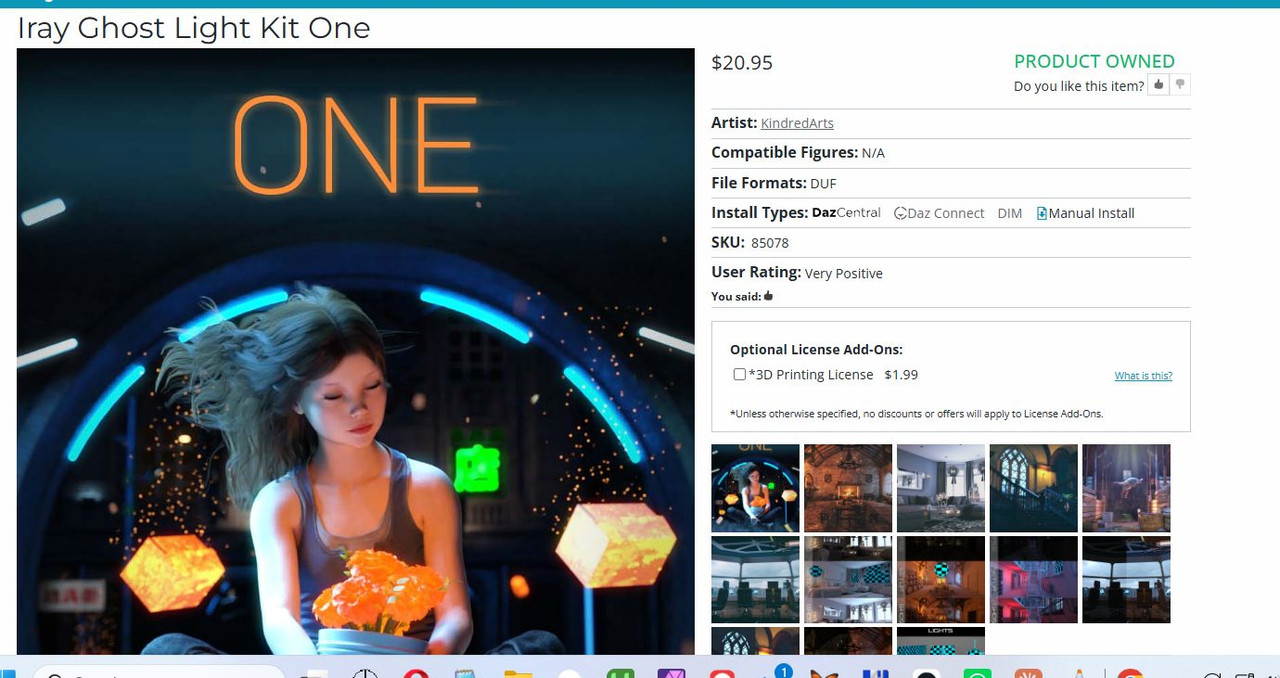Screen dimensions: 1280x678
Task: Open the KindredArts artist link
Action: pyautogui.click(x=797, y=123)
